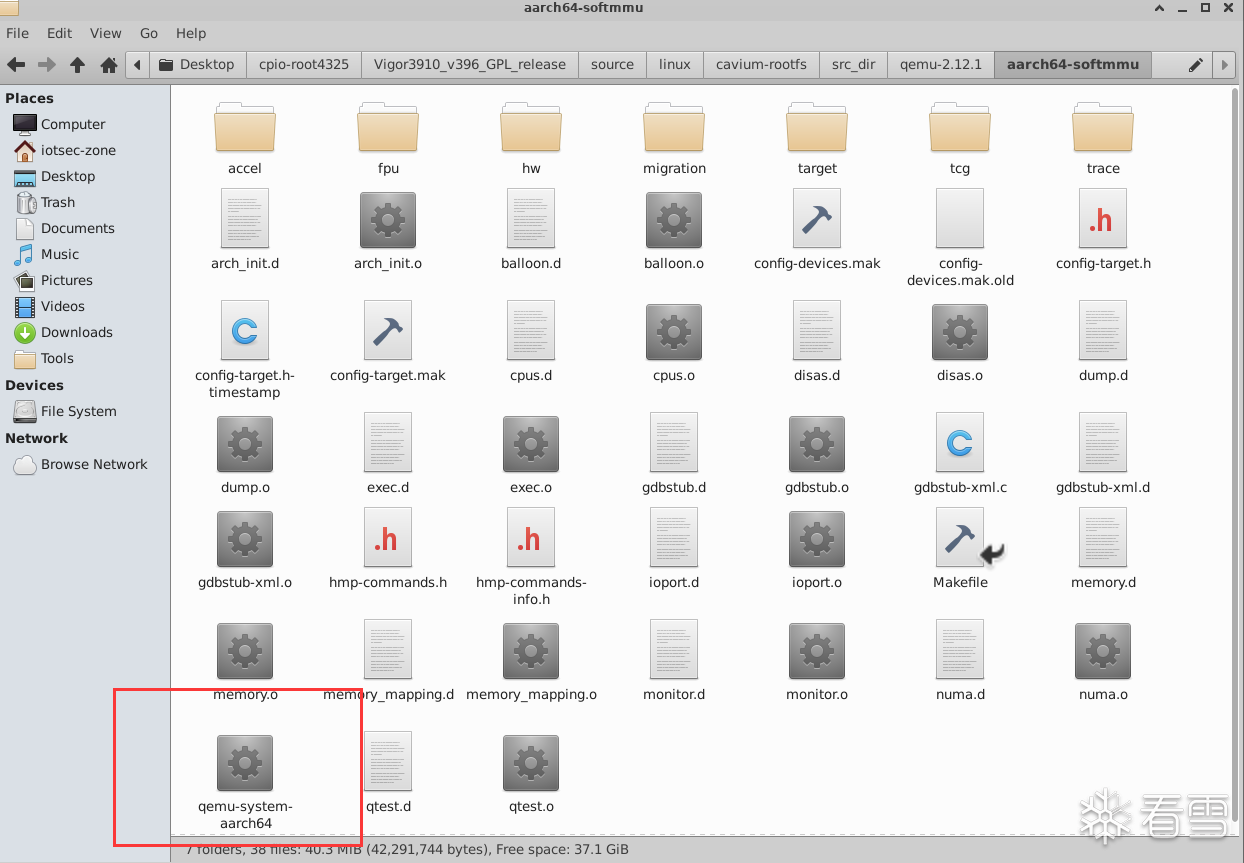
Task: Select the fpu folder
Action: [x=388, y=138]
